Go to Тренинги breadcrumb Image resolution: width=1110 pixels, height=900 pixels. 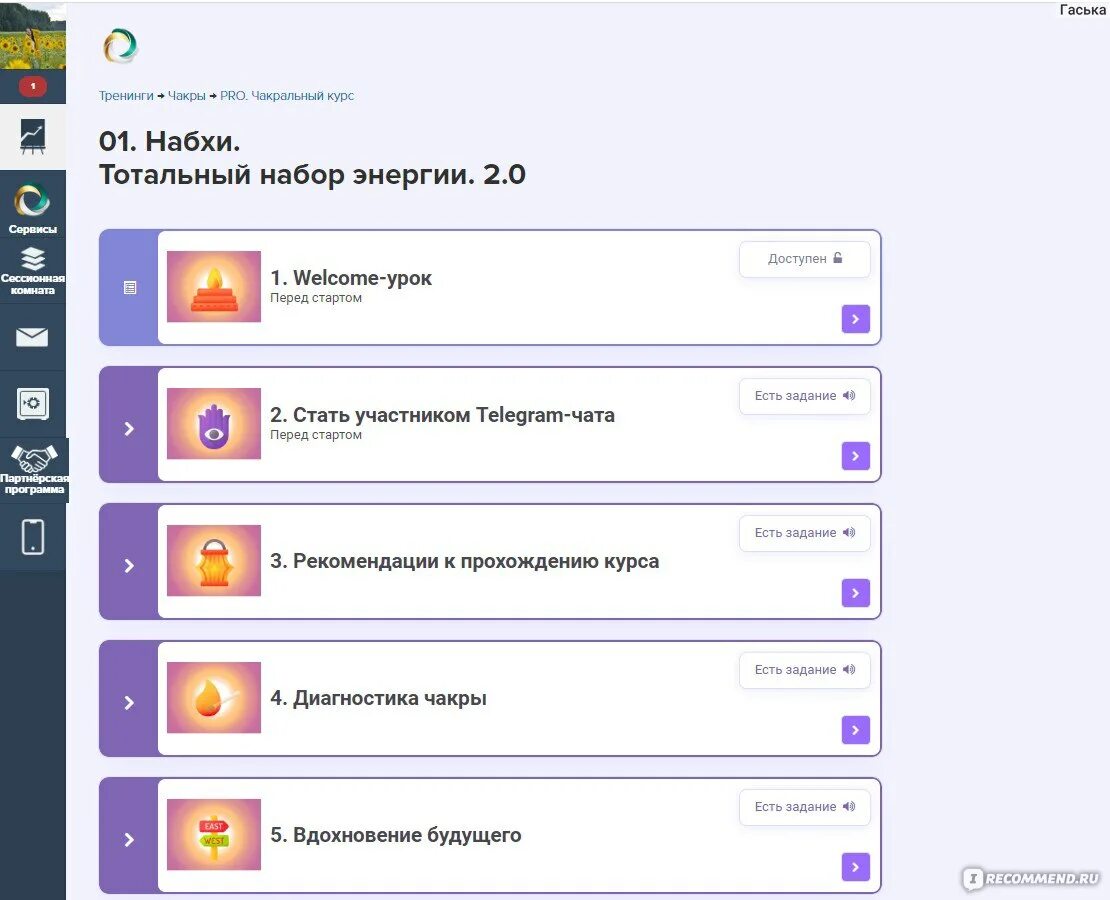point(126,96)
